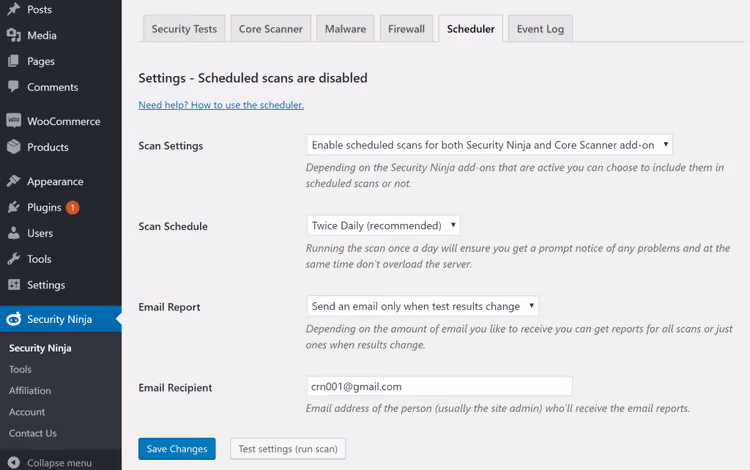
Task: Switch to the Firewall tab
Action: pos(406,29)
